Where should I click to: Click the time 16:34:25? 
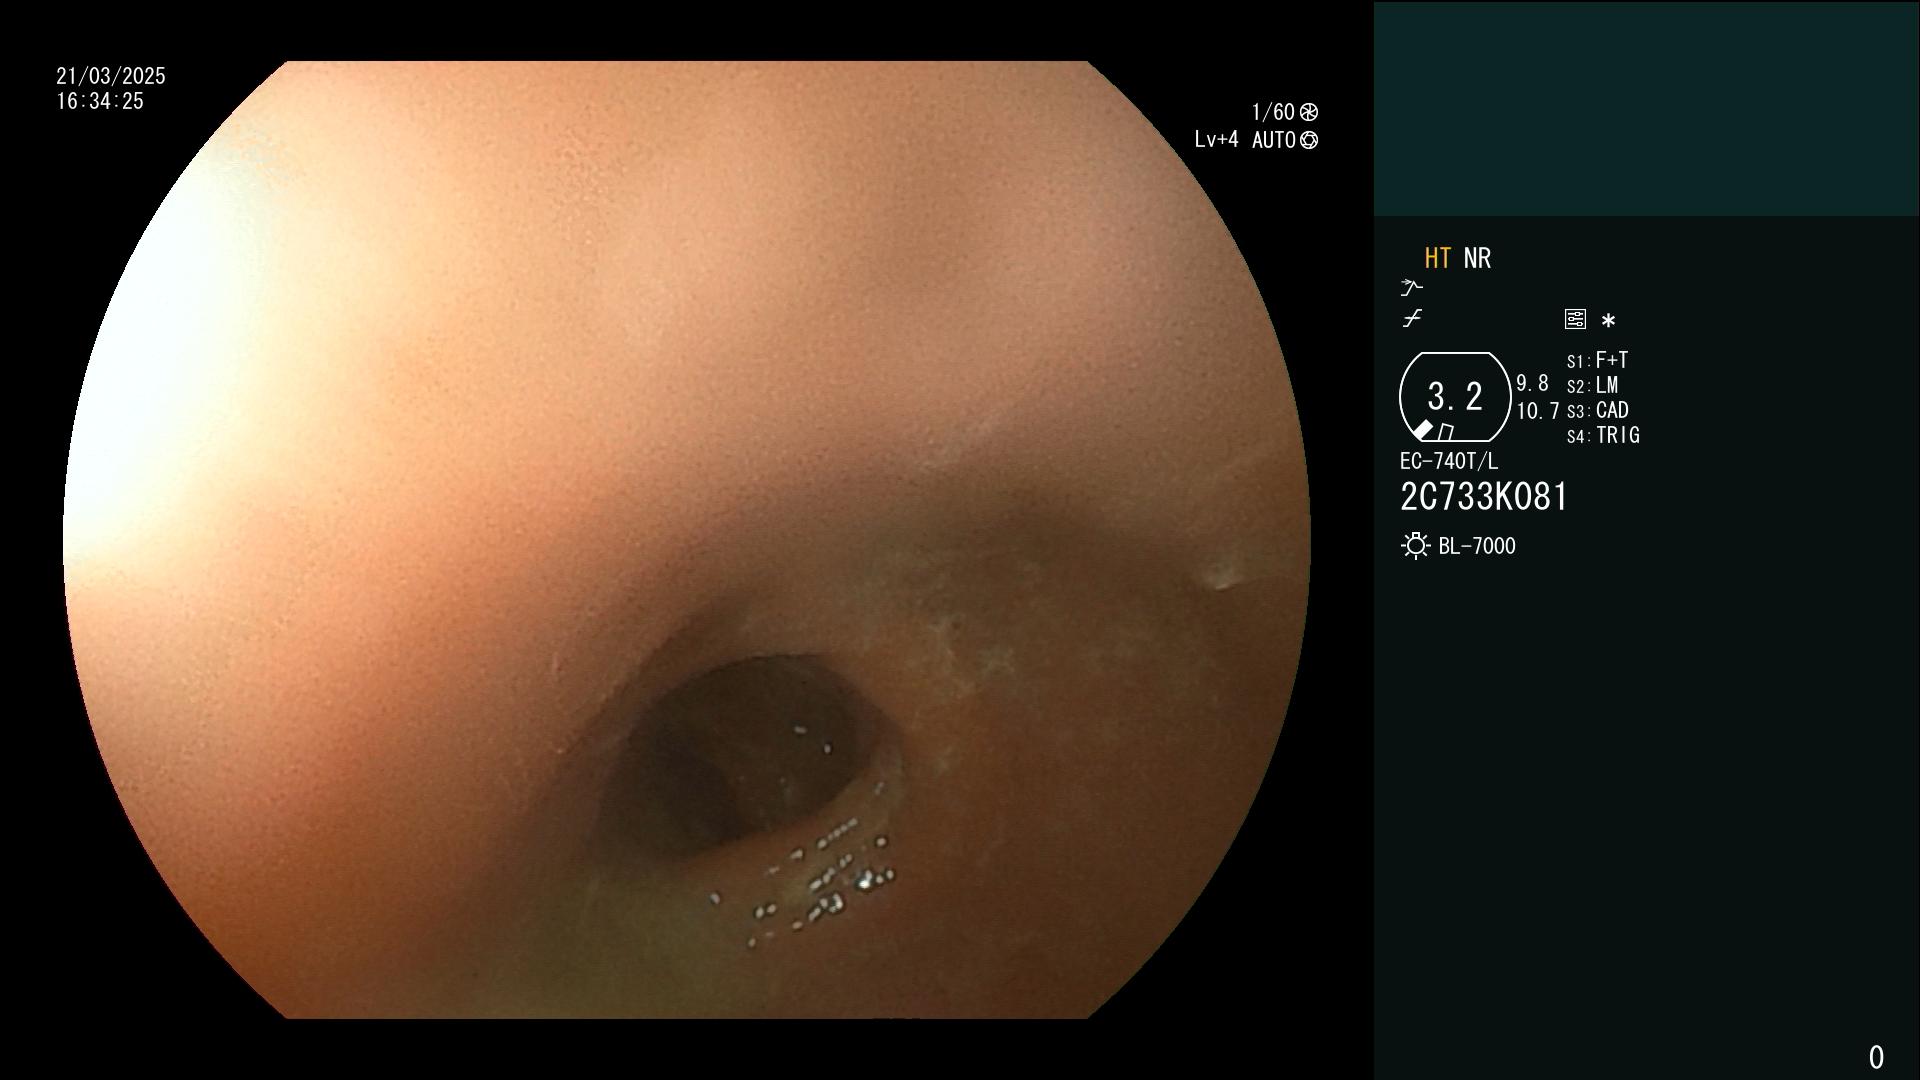coord(100,101)
